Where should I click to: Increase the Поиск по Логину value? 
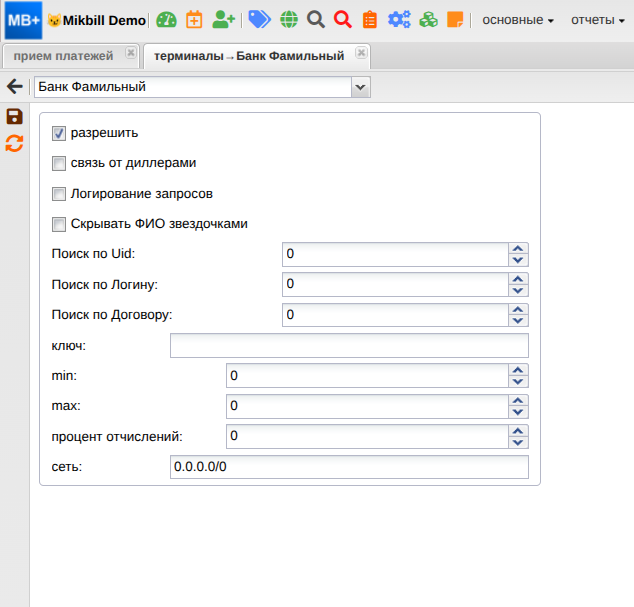(x=518, y=279)
